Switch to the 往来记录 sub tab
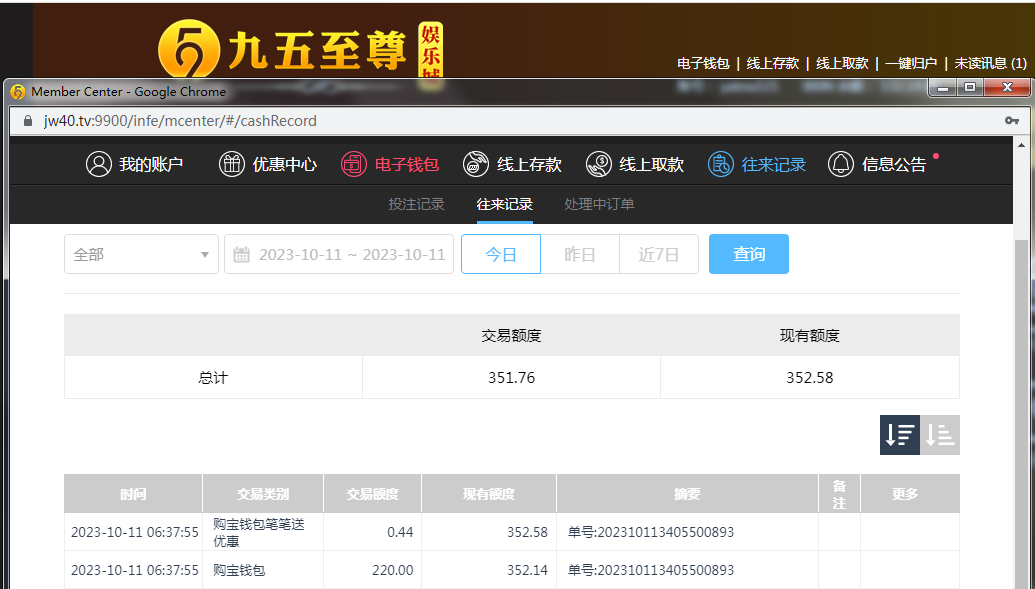Screen dimensions: 1035x589 [505, 204]
